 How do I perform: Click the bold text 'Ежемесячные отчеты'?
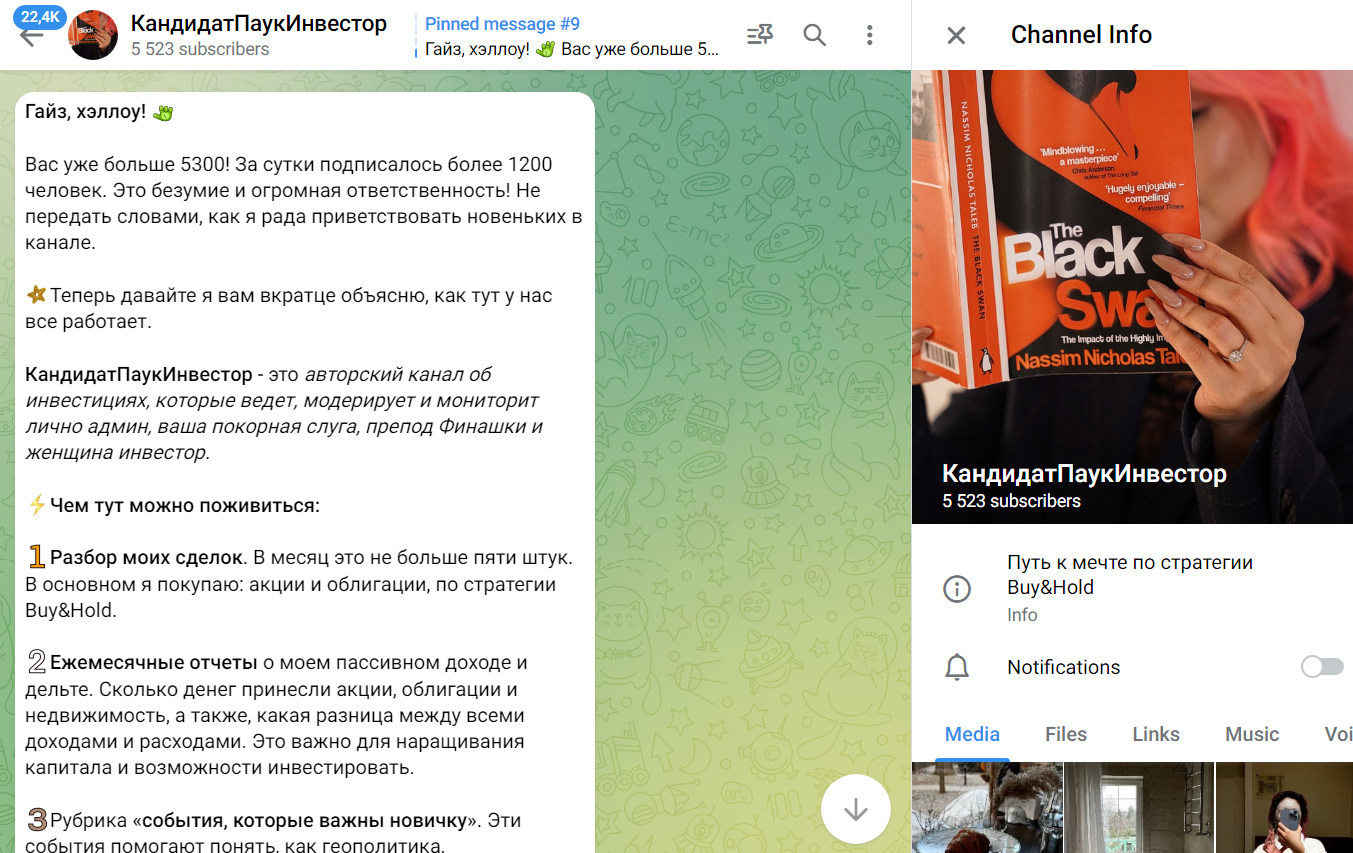[153, 663]
